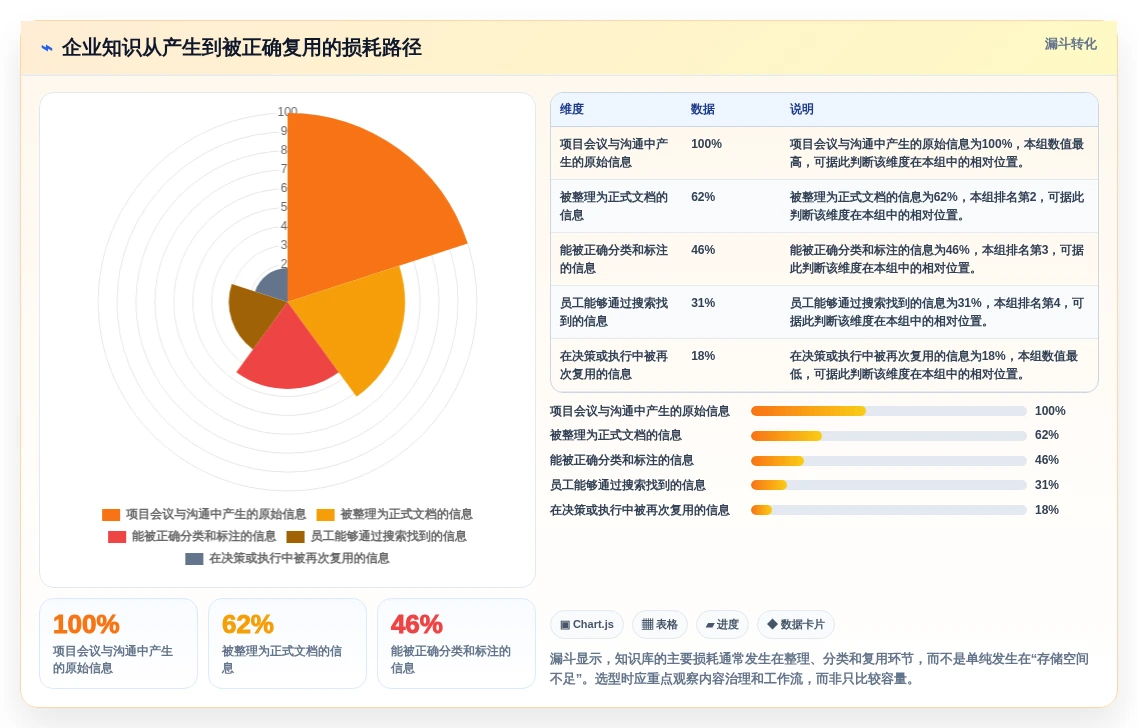1138x728 pixels.
Task: Select the table cell showing 18%
Action: tap(703, 356)
